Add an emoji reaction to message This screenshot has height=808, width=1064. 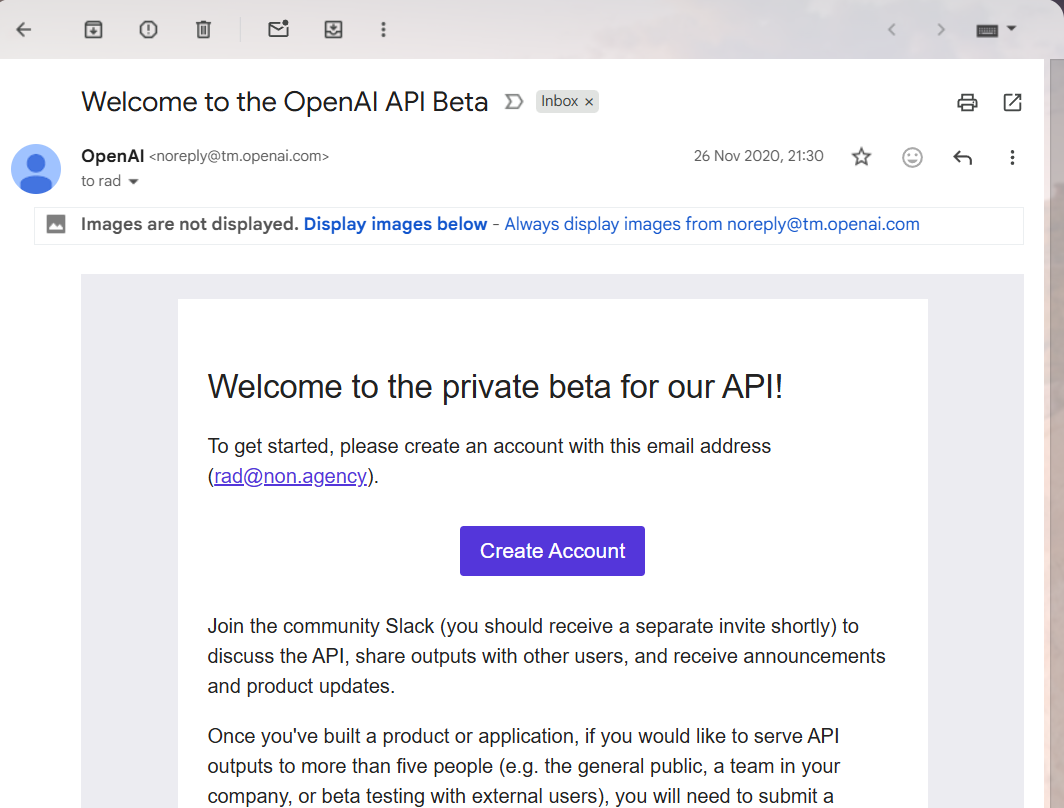coord(912,157)
